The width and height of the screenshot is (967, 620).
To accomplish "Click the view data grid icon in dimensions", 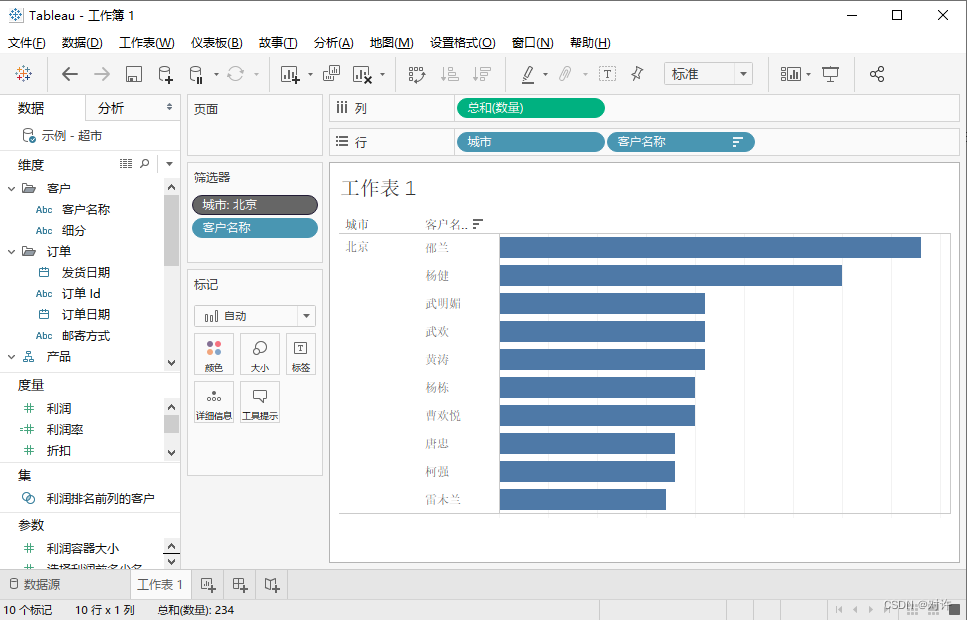I will [126, 163].
